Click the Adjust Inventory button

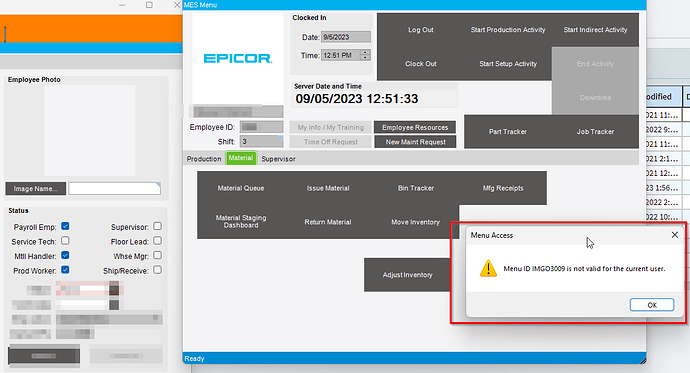407,275
